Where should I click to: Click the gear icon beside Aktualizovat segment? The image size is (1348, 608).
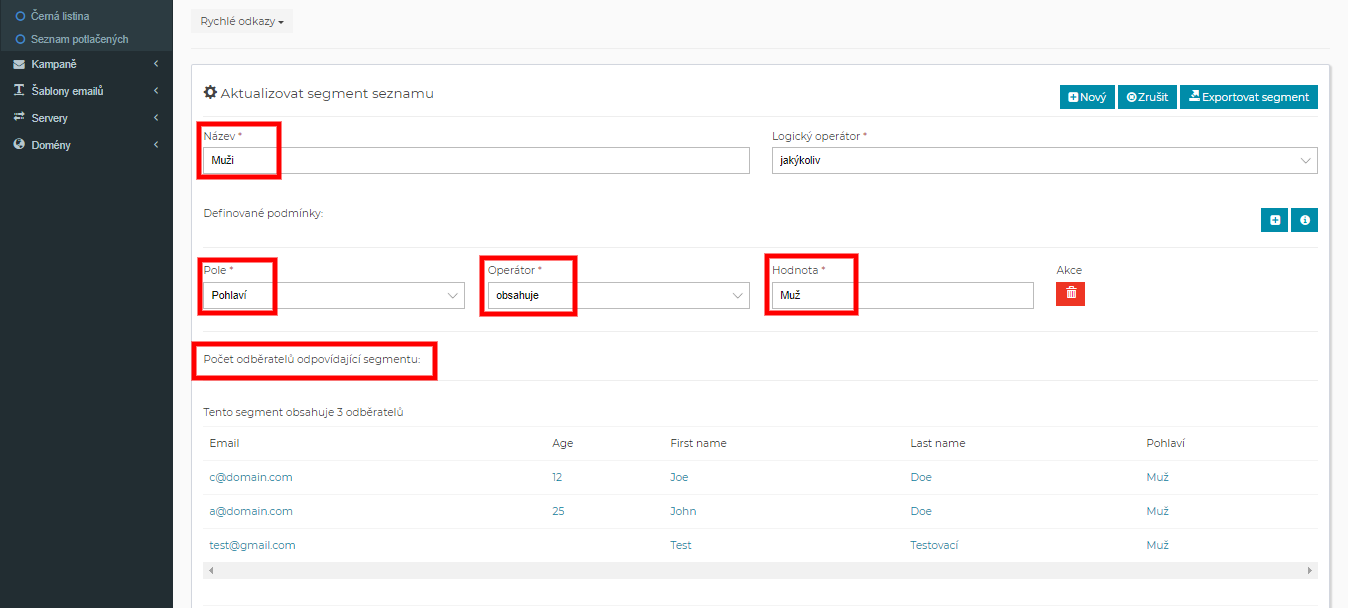[210, 93]
